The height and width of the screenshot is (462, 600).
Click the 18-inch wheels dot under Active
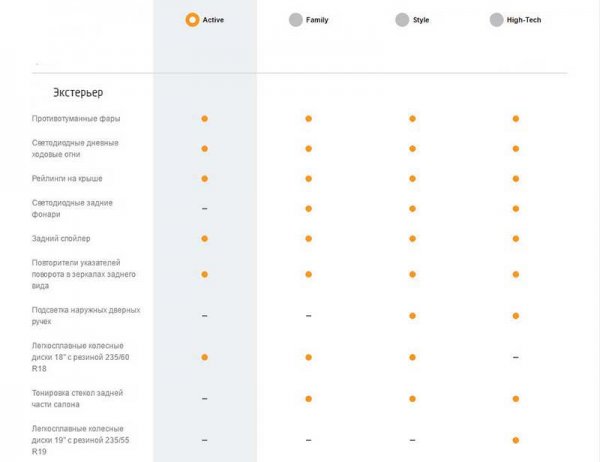pos(205,357)
